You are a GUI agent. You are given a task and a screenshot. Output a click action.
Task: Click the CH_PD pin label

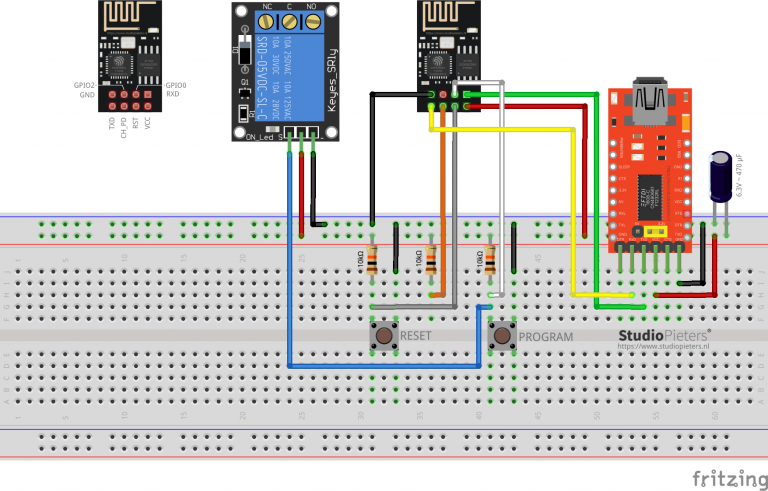coord(123,127)
